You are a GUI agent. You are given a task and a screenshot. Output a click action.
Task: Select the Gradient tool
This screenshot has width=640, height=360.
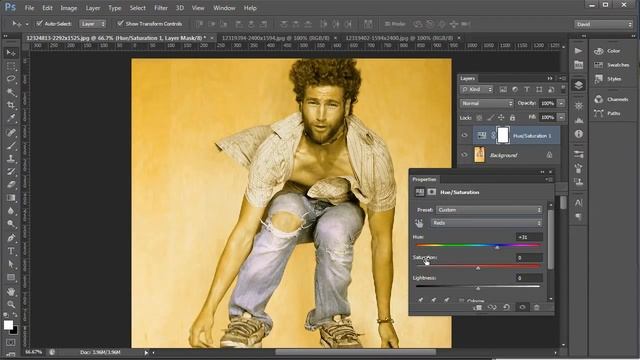coord(11,198)
